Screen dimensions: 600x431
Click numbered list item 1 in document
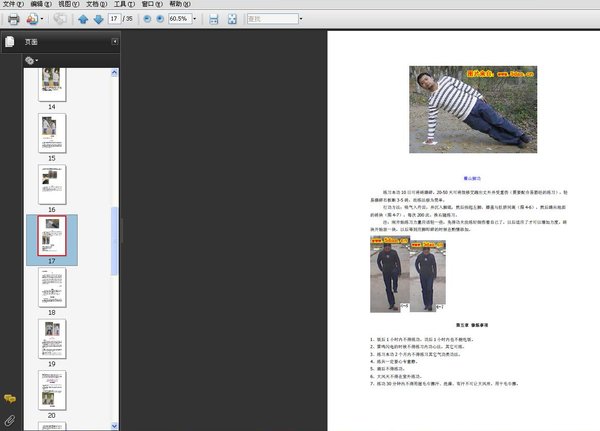tap(422, 339)
